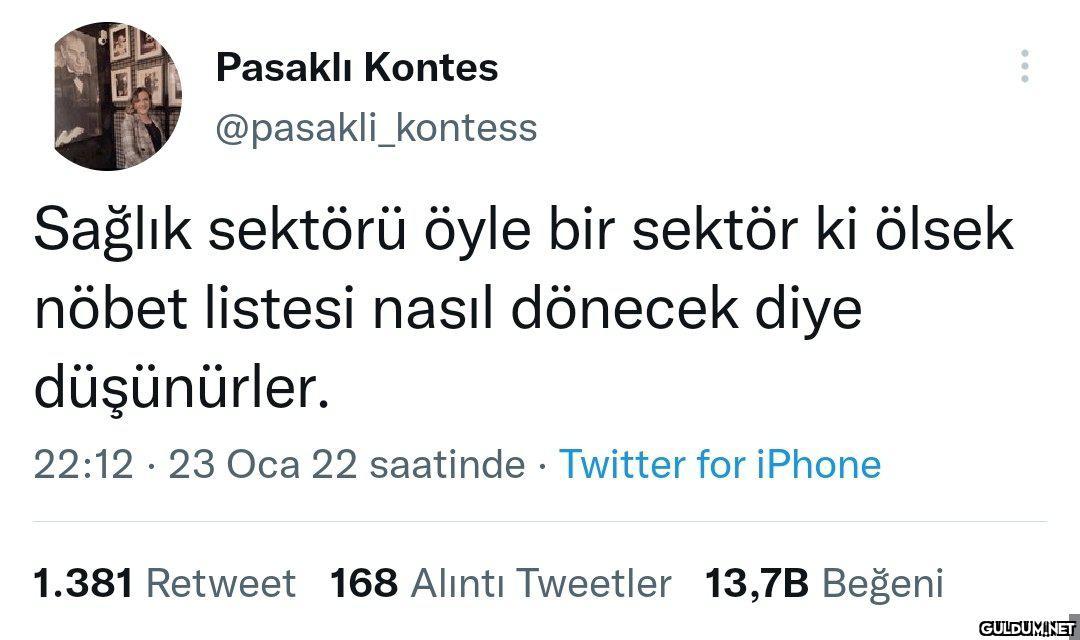Click the 168 quote count number

365,582
